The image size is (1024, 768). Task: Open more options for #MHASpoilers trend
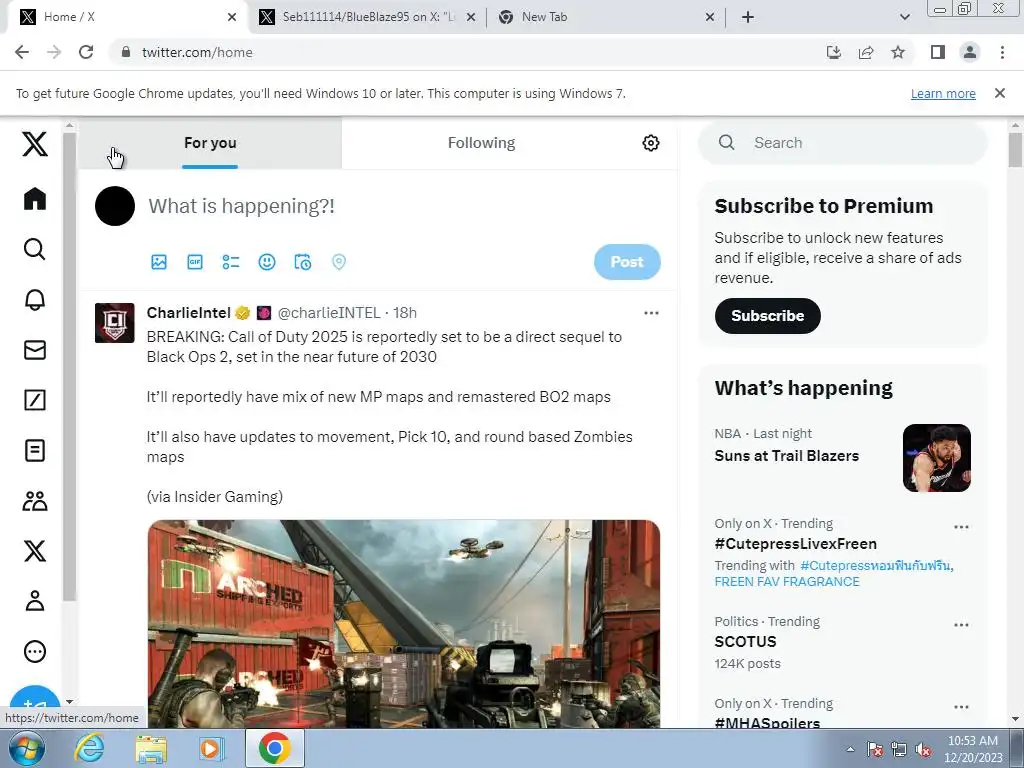click(961, 707)
